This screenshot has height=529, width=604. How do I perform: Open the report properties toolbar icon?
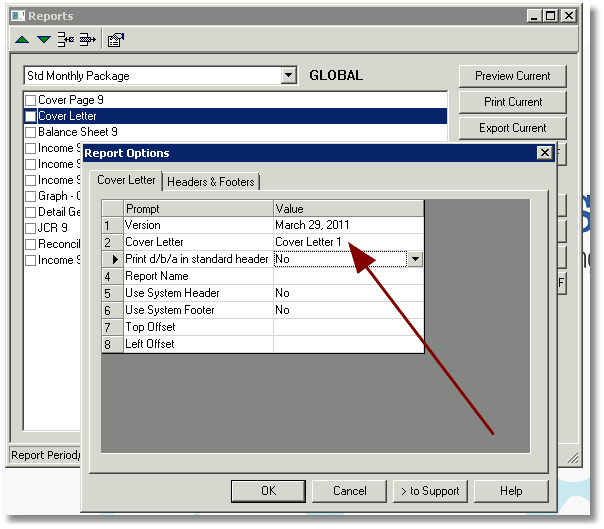pos(116,40)
